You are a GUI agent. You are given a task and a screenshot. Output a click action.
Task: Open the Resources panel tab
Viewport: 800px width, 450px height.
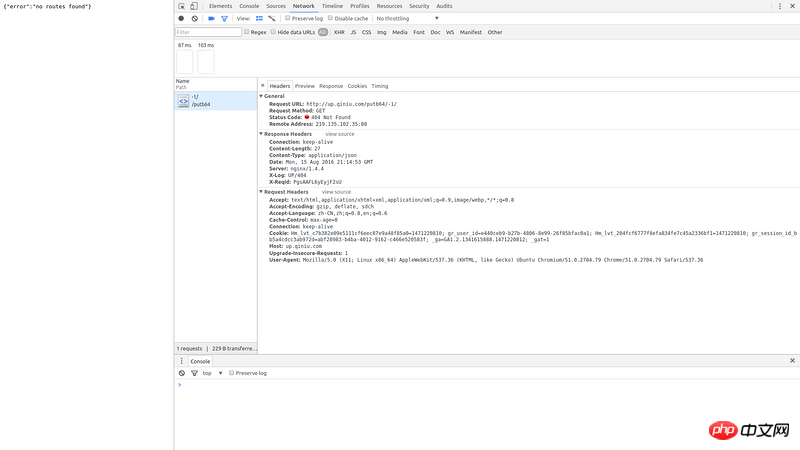coord(389,6)
